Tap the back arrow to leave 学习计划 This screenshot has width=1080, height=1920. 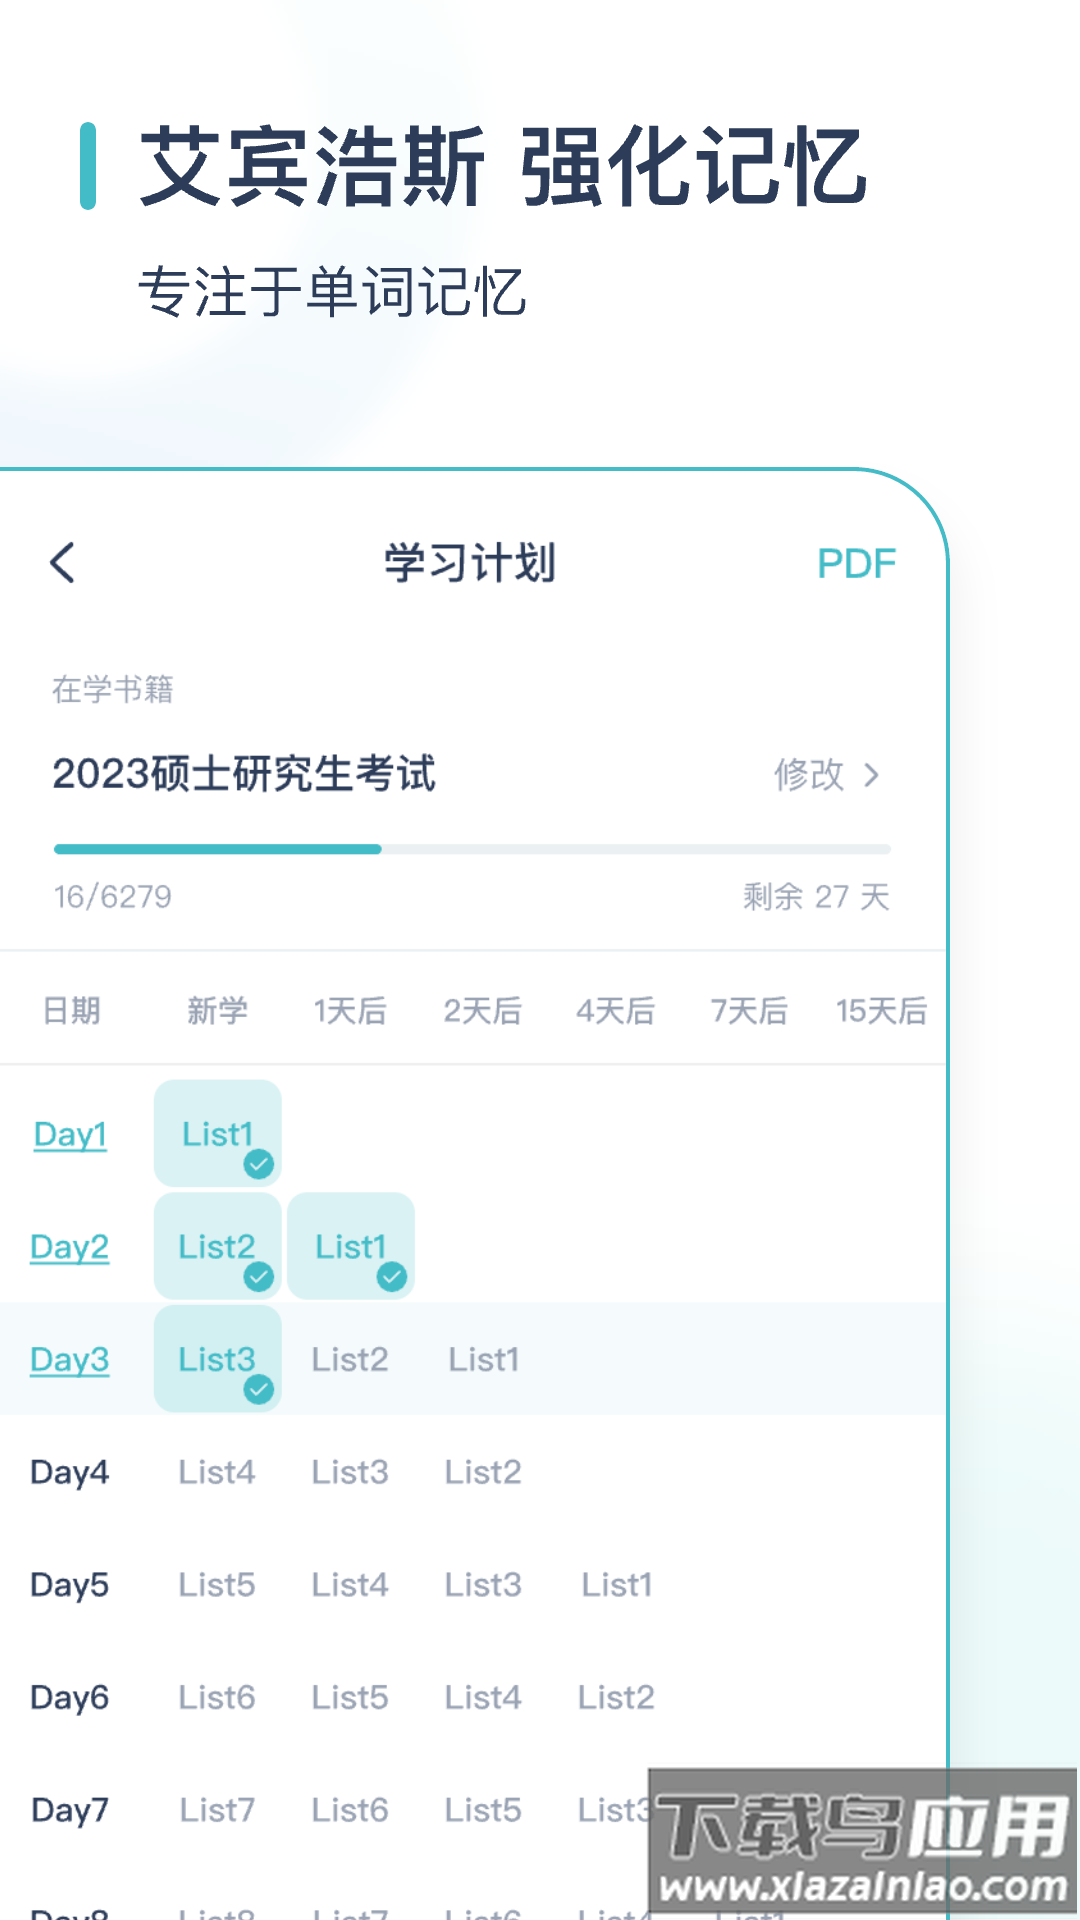(62, 563)
